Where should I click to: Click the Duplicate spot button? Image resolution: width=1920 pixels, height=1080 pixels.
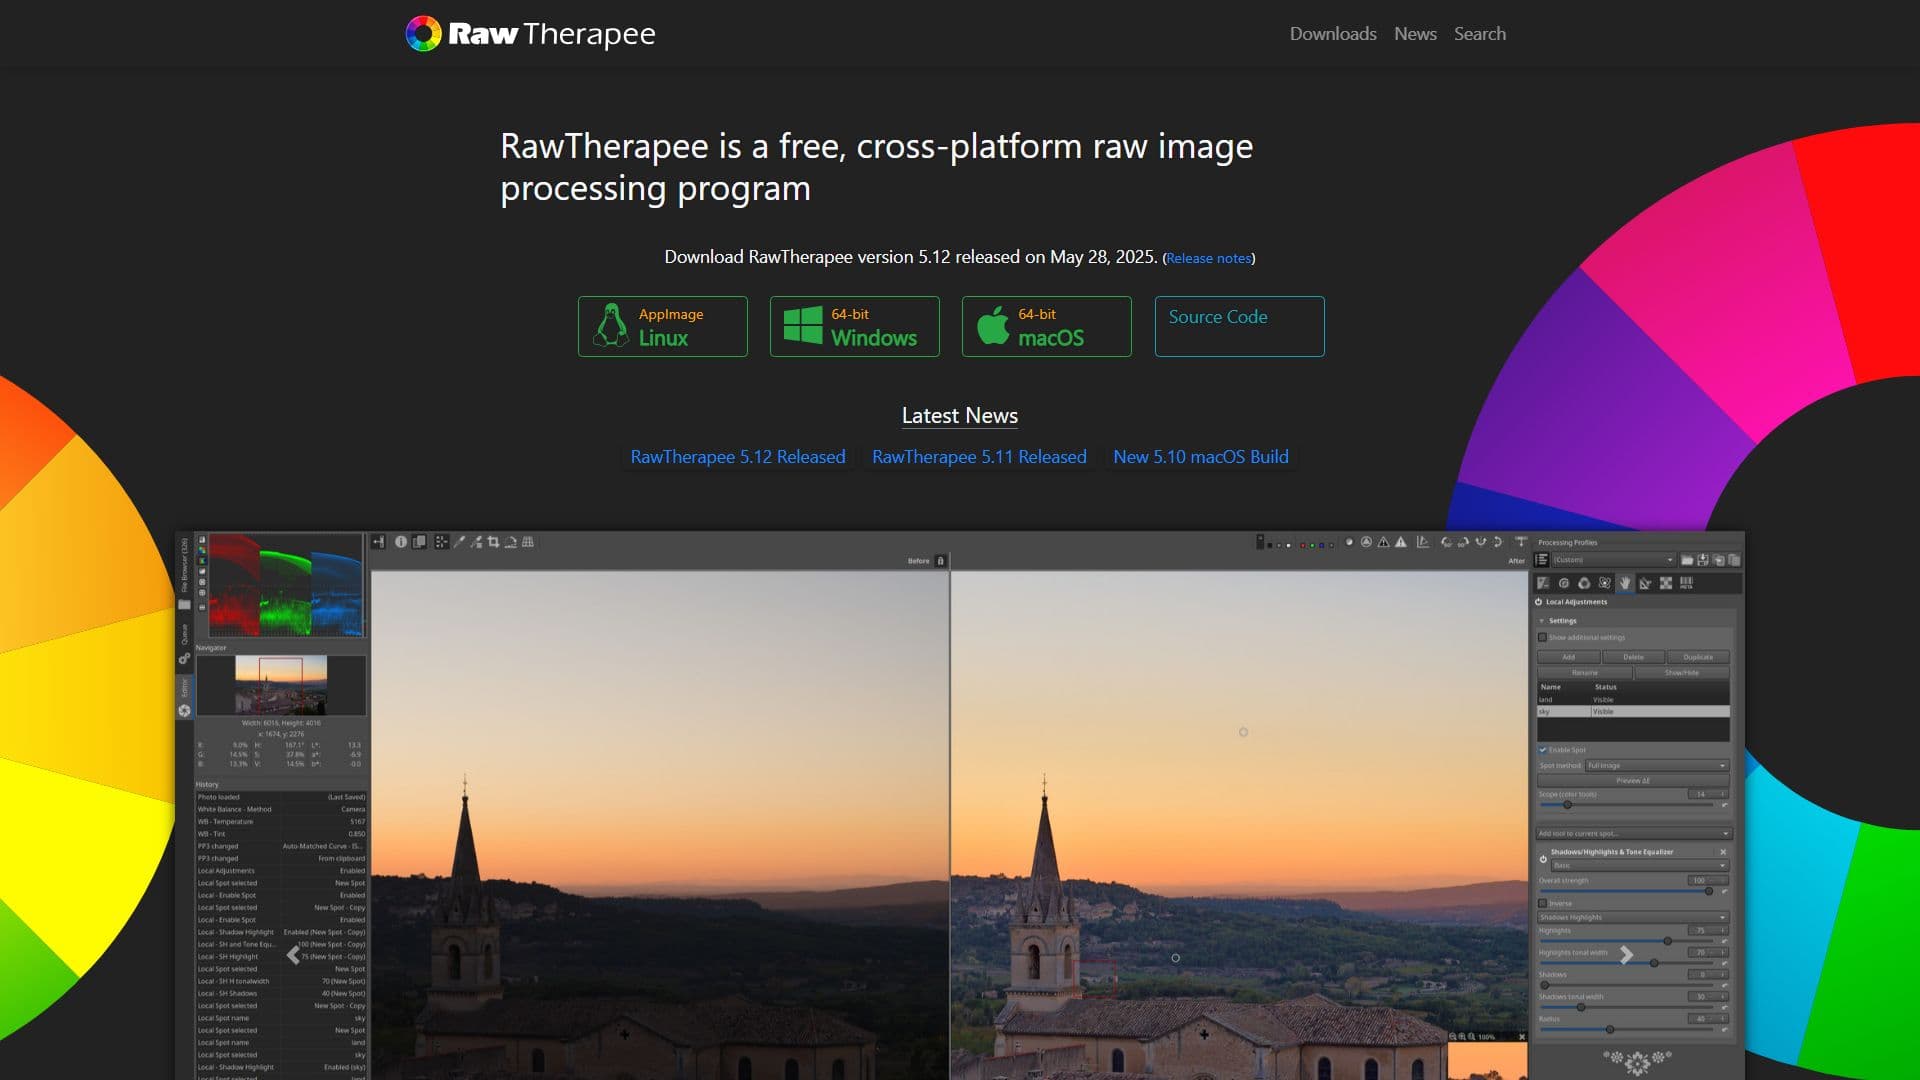pos(1698,657)
